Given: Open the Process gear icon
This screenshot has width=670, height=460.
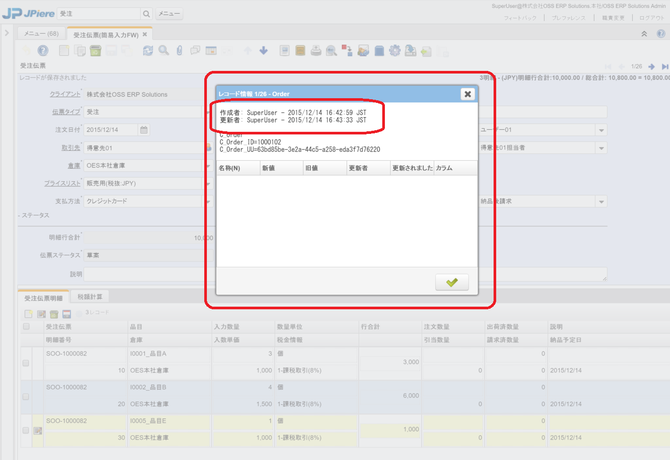Looking at the screenshot, I should (x=395, y=51).
